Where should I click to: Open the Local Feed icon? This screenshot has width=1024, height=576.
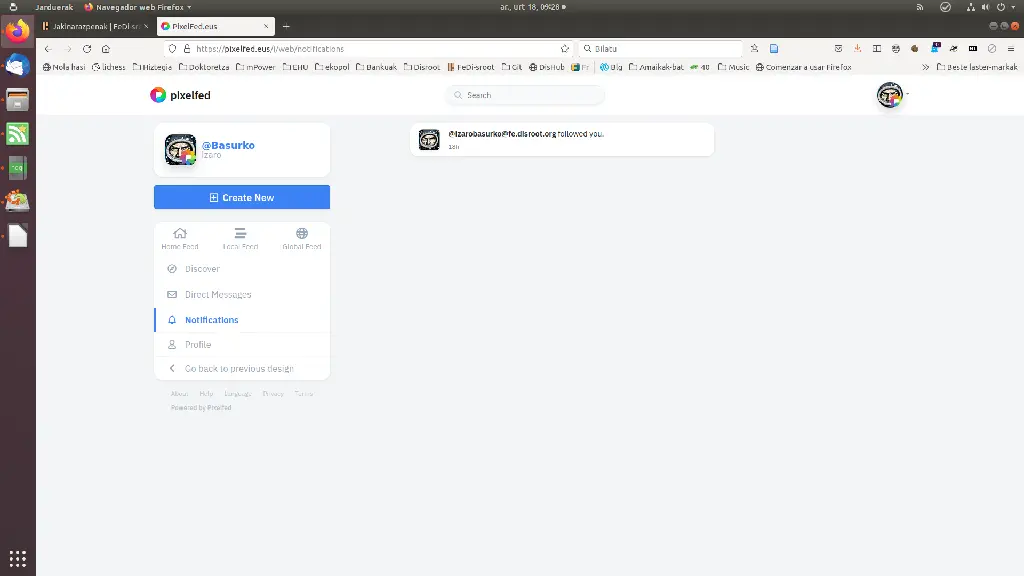(x=240, y=233)
